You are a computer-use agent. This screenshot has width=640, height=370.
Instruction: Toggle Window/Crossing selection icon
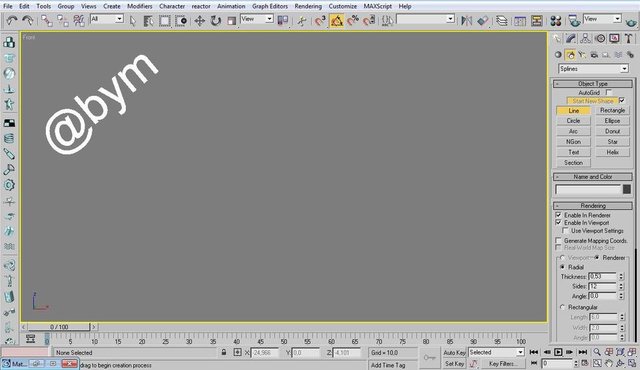tap(181, 20)
